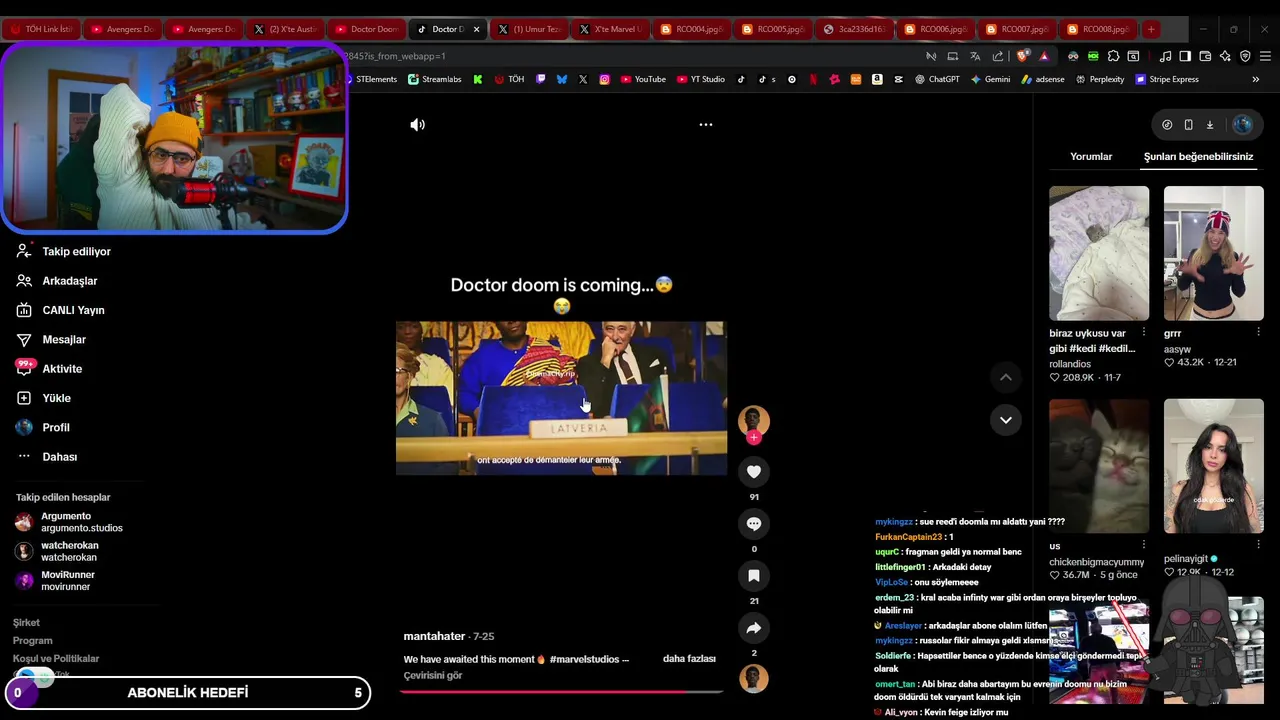Open the 'grrr' video thumbnail by aasyw
The width and height of the screenshot is (1280, 720).
click(1214, 253)
